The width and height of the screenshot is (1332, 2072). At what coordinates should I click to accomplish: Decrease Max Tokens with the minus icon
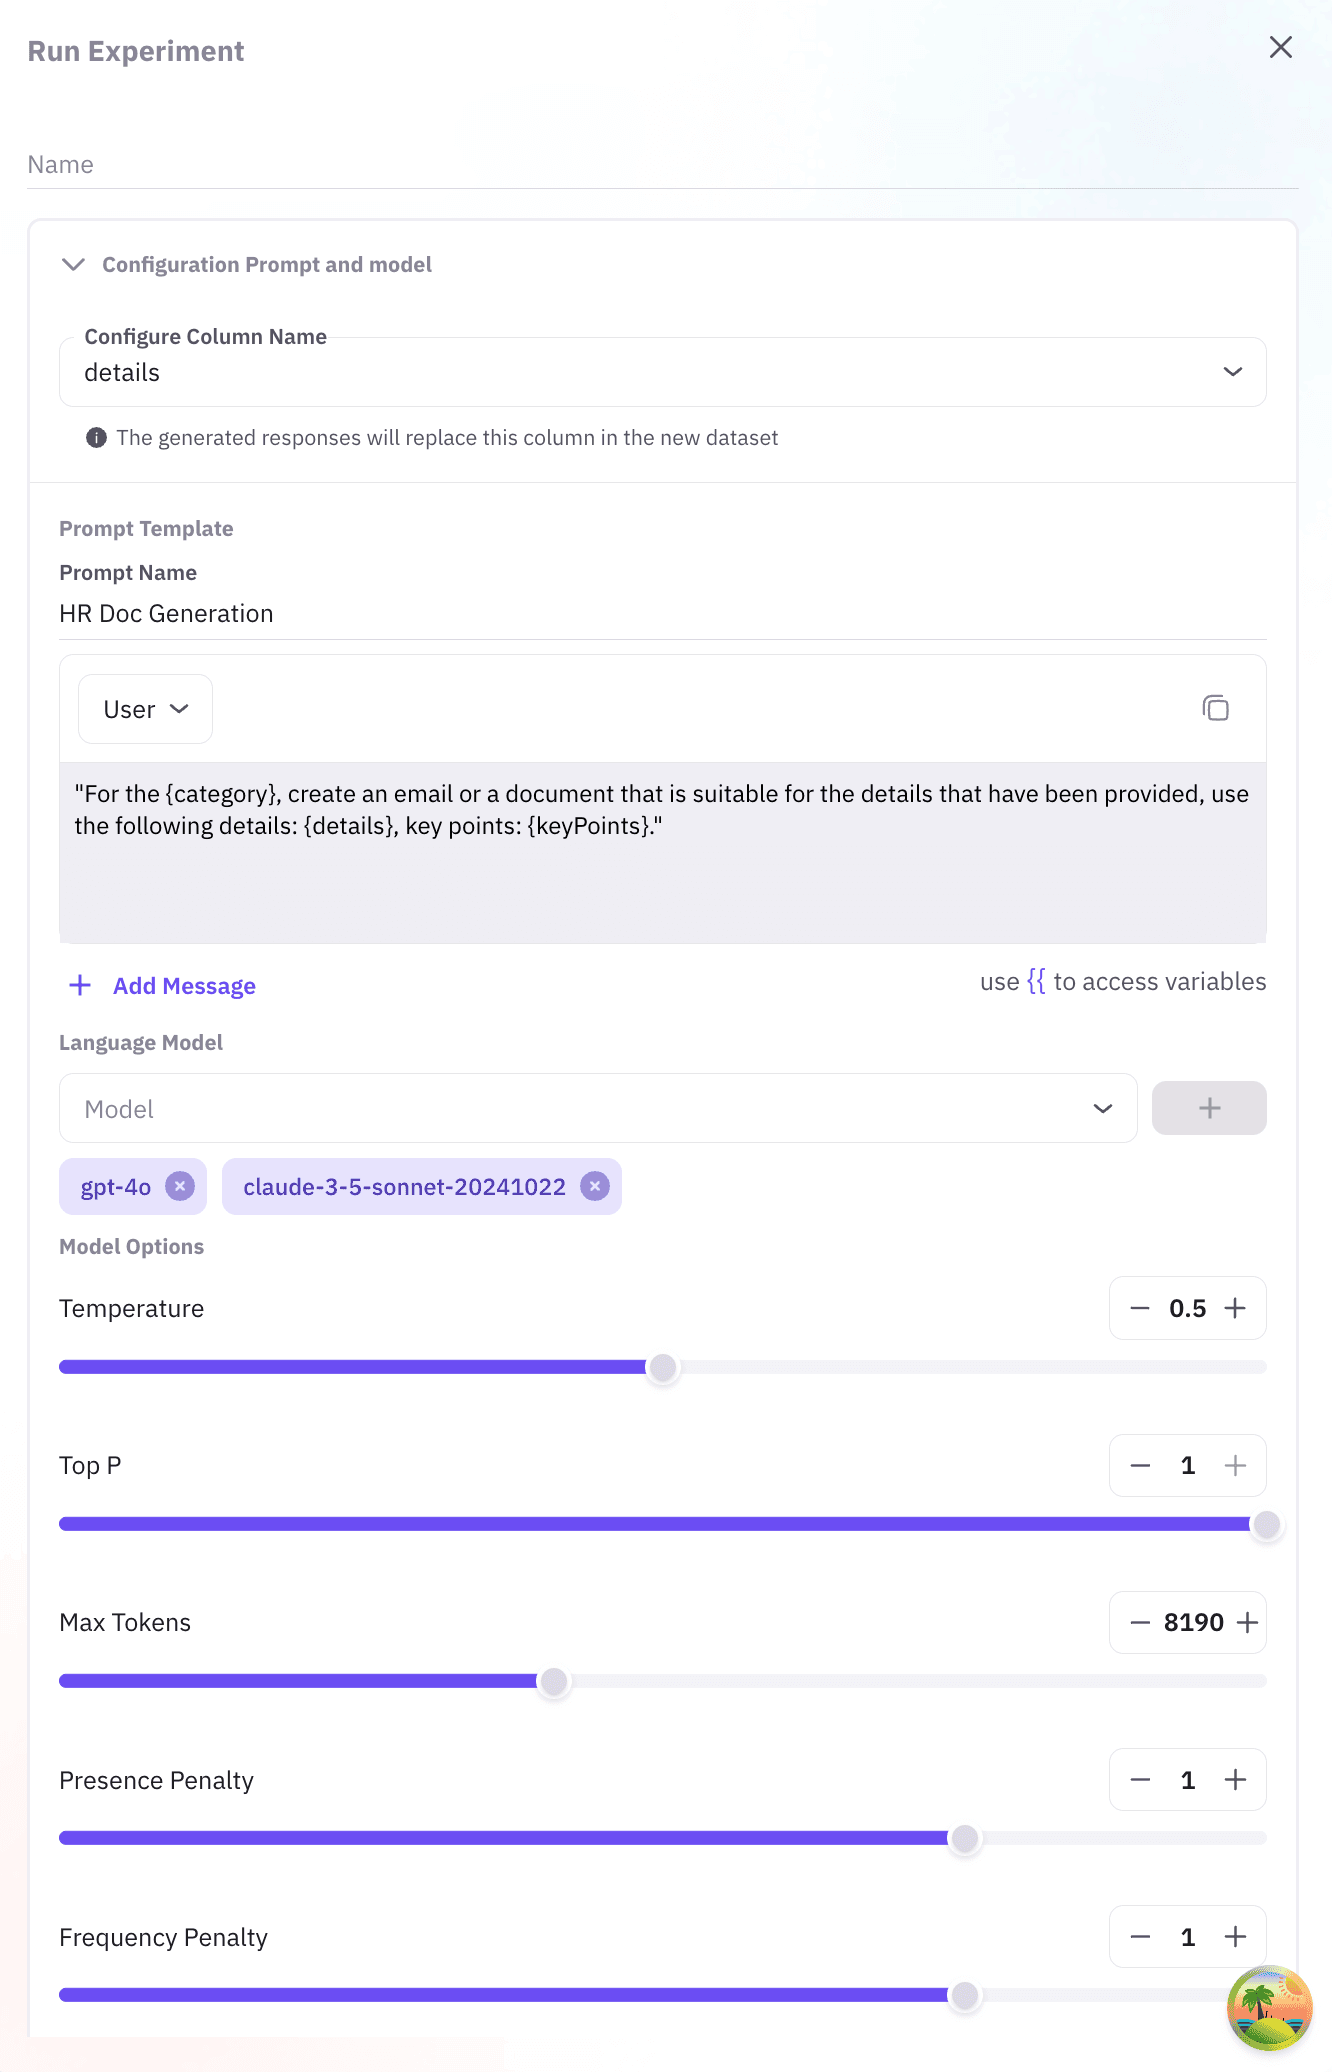pyautogui.click(x=1139, y=1622)
